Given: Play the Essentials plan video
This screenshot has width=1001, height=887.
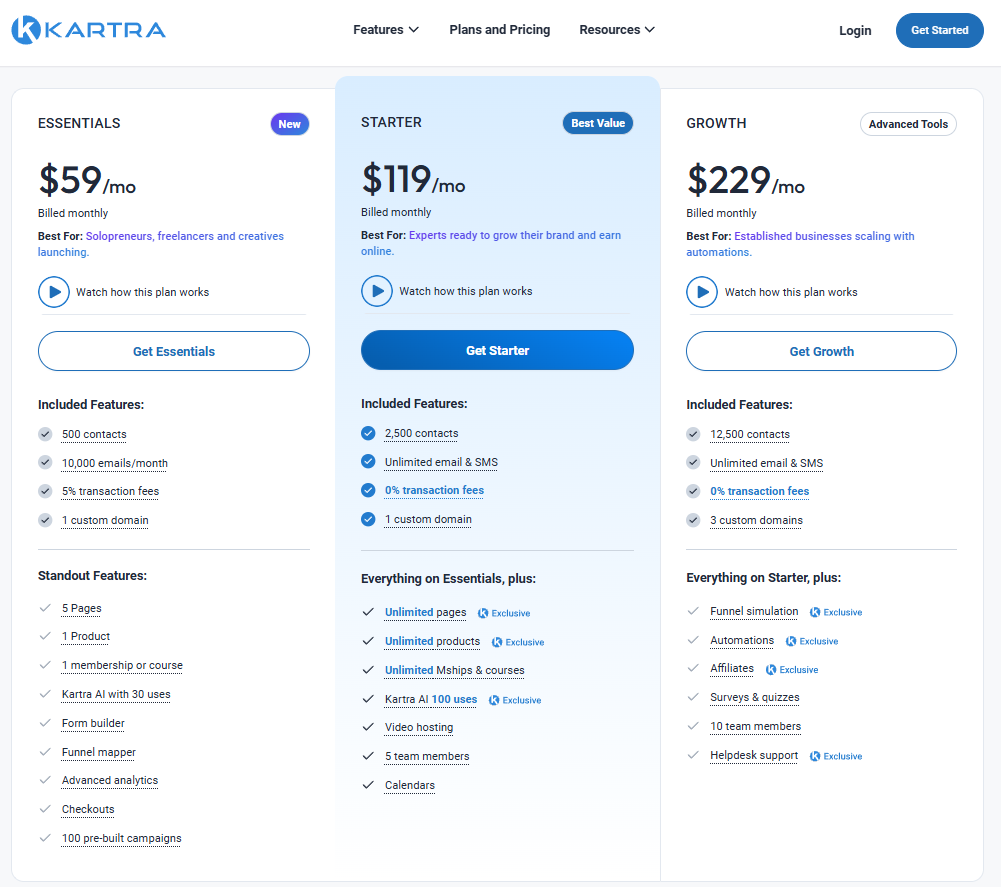Looking at the screenshot, I should [54, 292].
